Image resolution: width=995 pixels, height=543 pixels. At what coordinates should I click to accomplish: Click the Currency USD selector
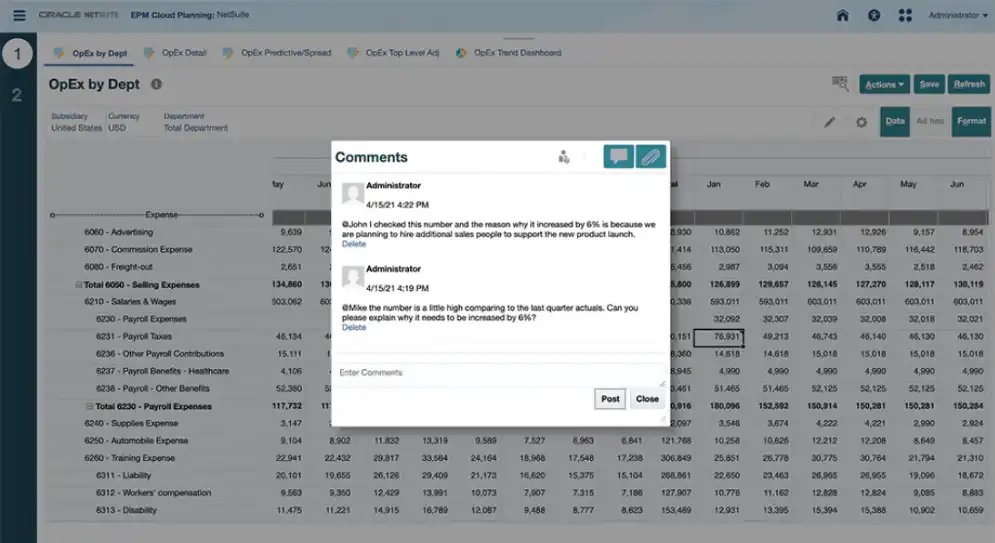click(123, 122)
